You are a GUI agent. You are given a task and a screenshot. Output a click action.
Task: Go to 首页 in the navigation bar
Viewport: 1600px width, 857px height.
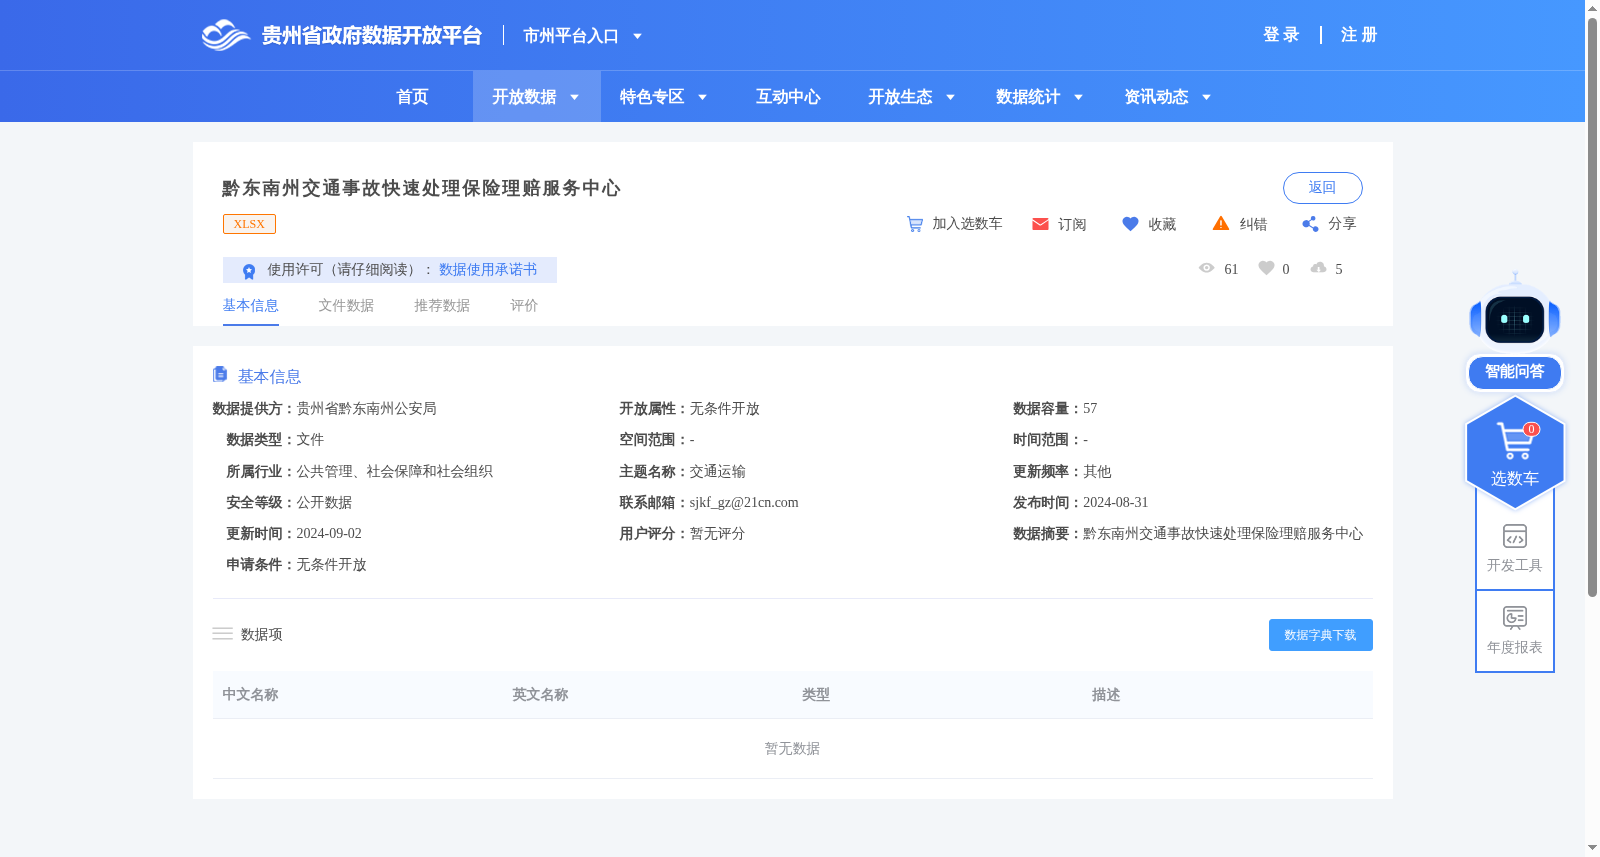pyautogui.click(x=412, y=97)
